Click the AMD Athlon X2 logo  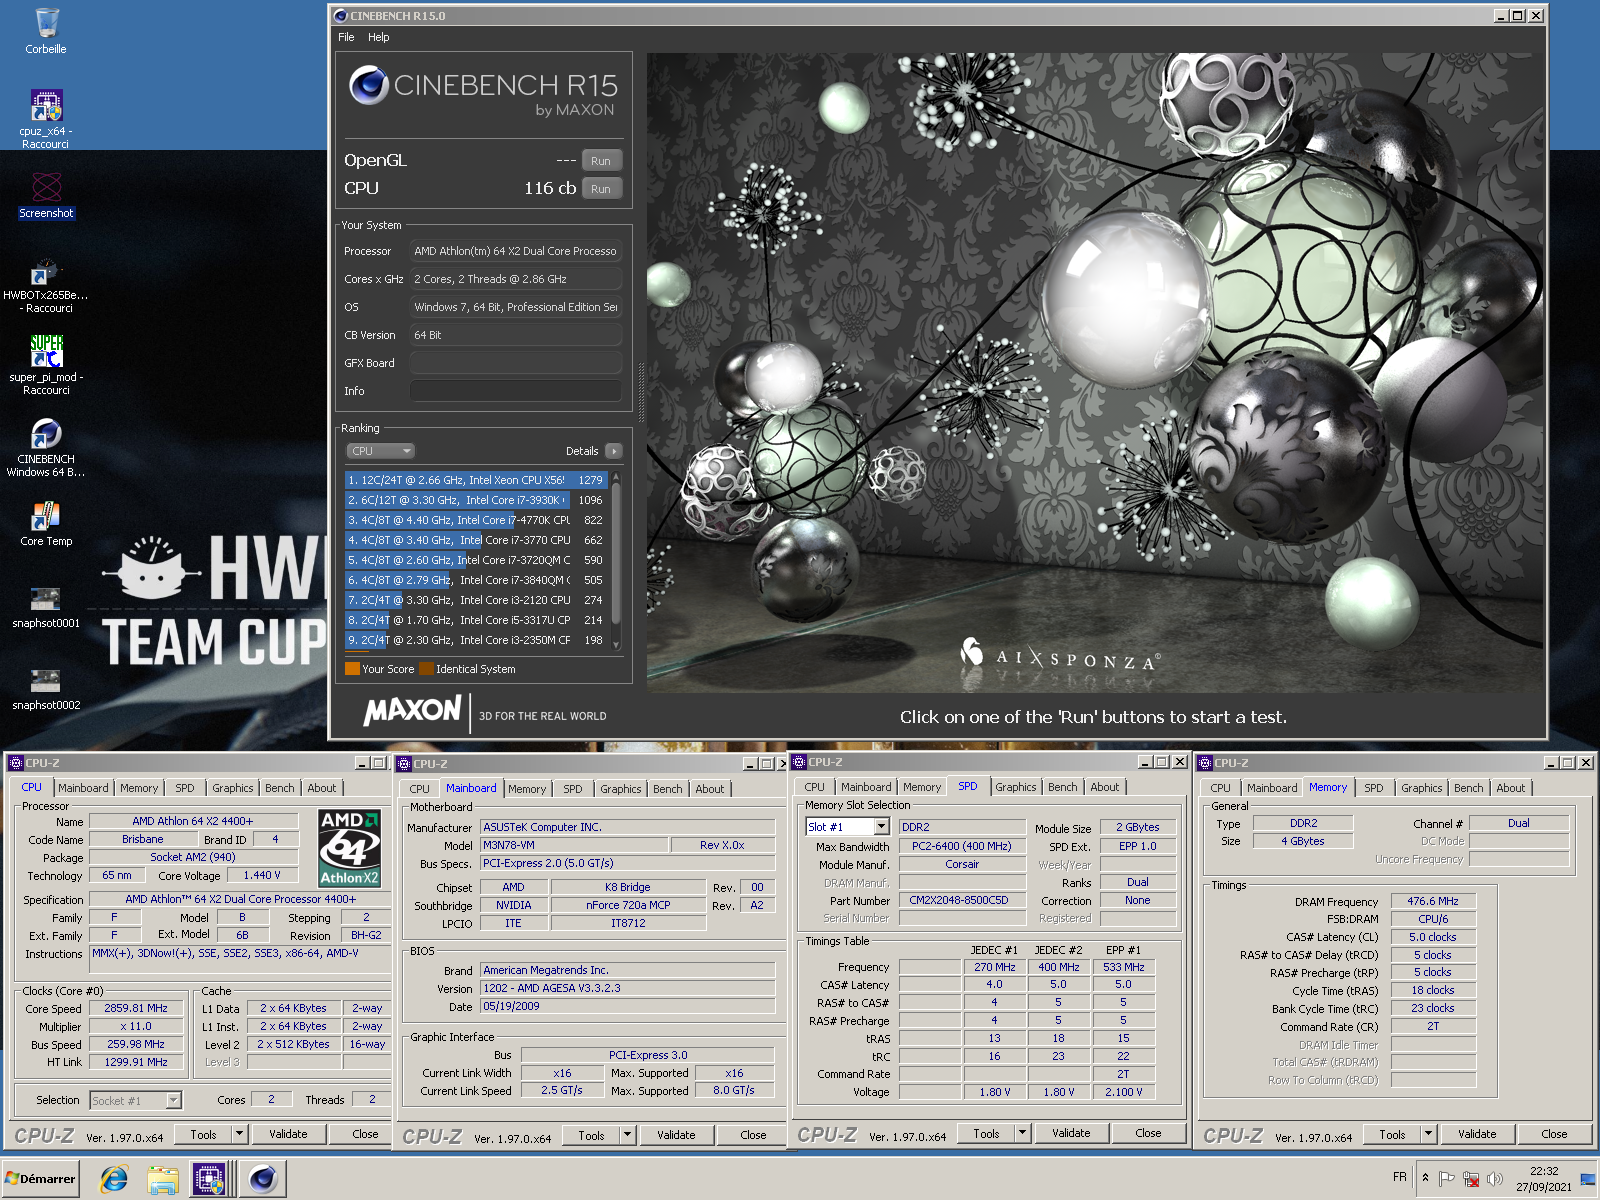[x=349, y=848]
